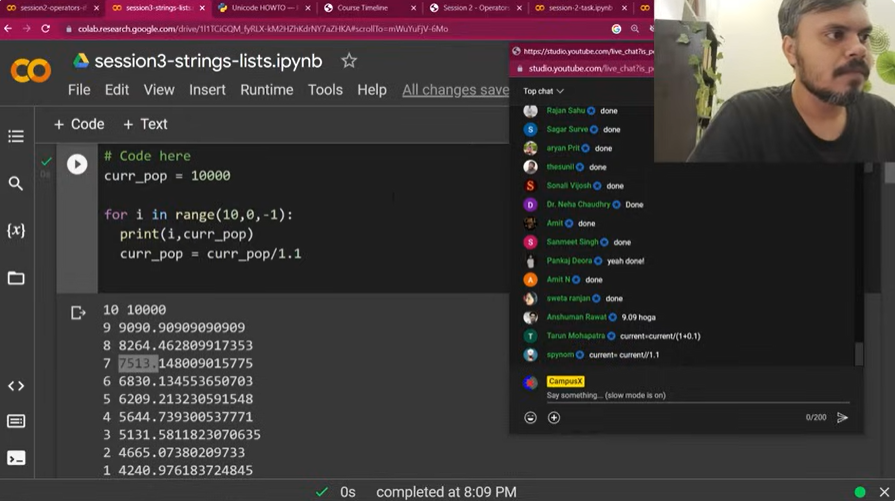Viewport: 895px width, 501px height.
Task: Click the All changes saved link
Action: tap(455, 90)
